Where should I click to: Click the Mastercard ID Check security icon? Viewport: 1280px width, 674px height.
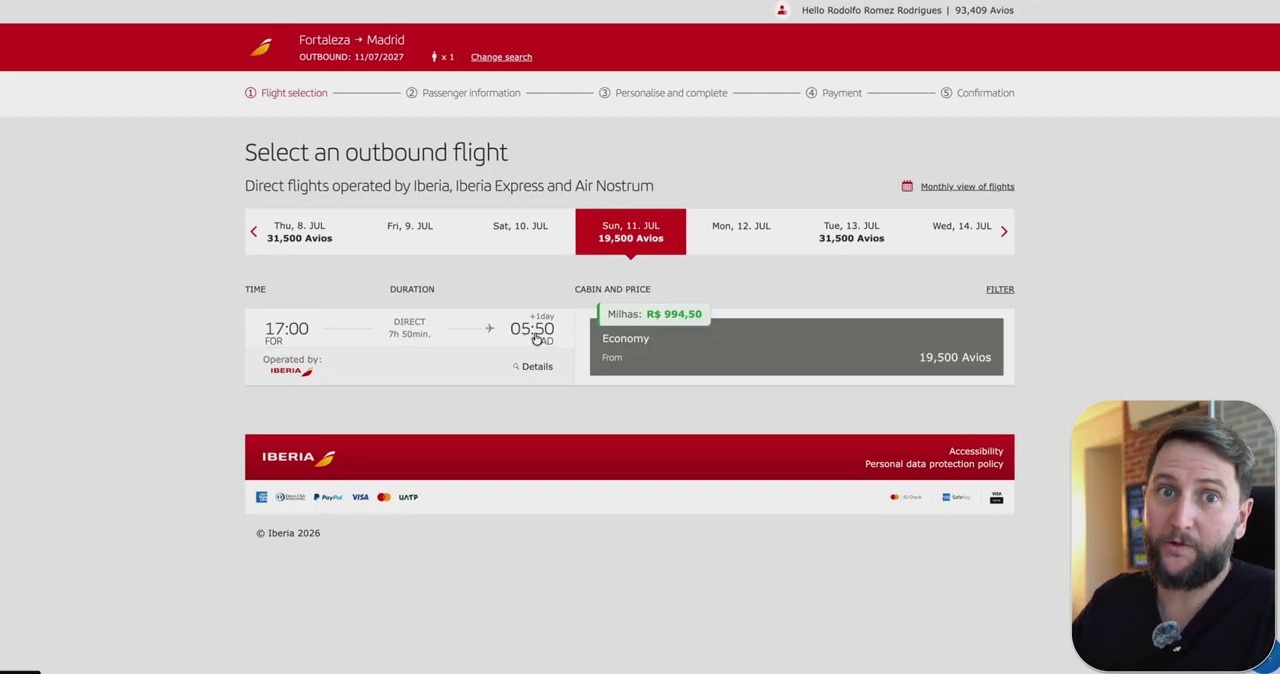906,497
